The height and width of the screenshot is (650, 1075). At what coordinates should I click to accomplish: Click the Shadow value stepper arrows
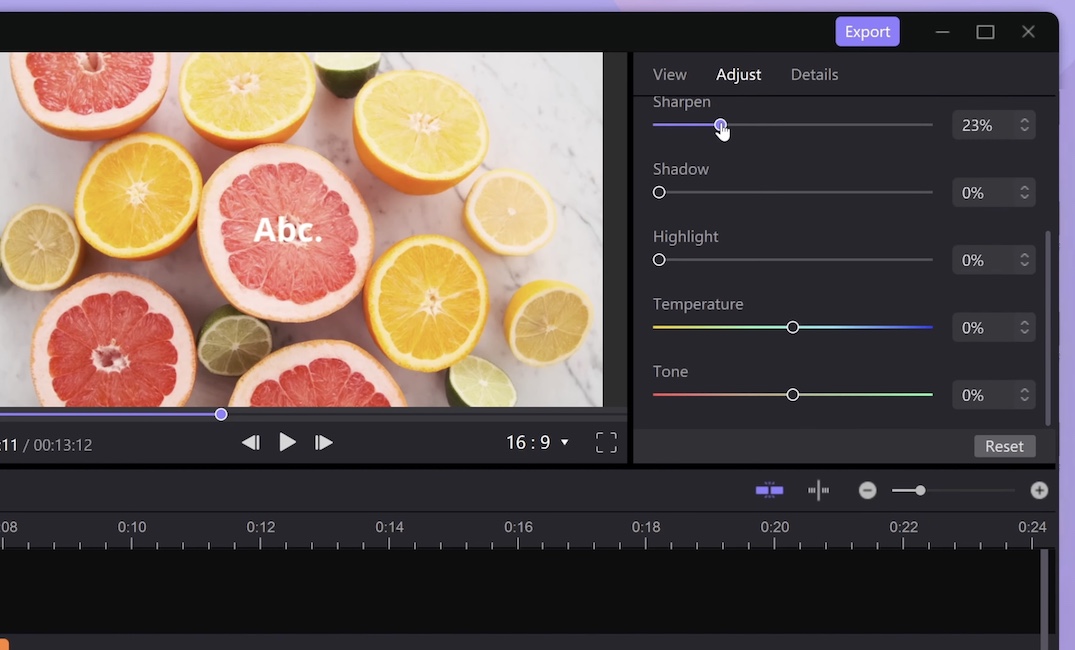1024,193
